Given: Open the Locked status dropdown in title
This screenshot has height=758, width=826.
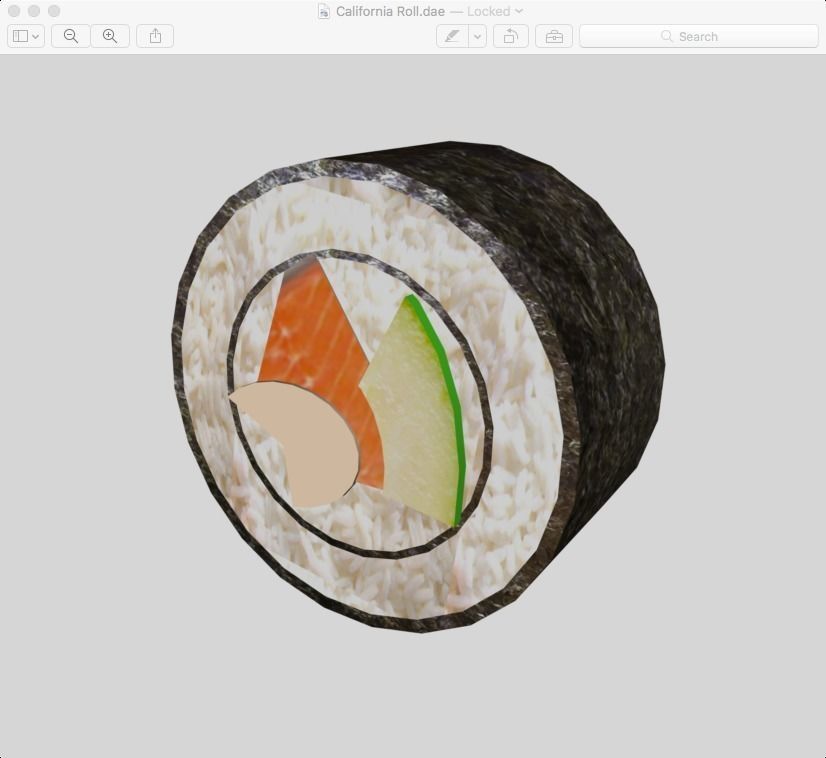Looking at the screenshot, I should tap(495, 11).
